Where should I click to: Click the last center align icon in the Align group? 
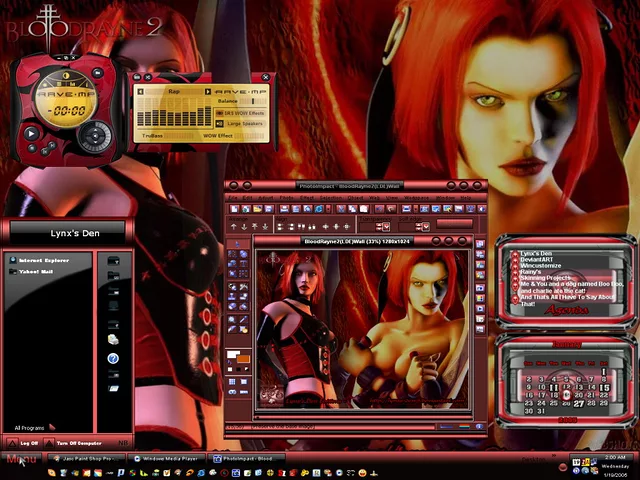coord(347,227)
